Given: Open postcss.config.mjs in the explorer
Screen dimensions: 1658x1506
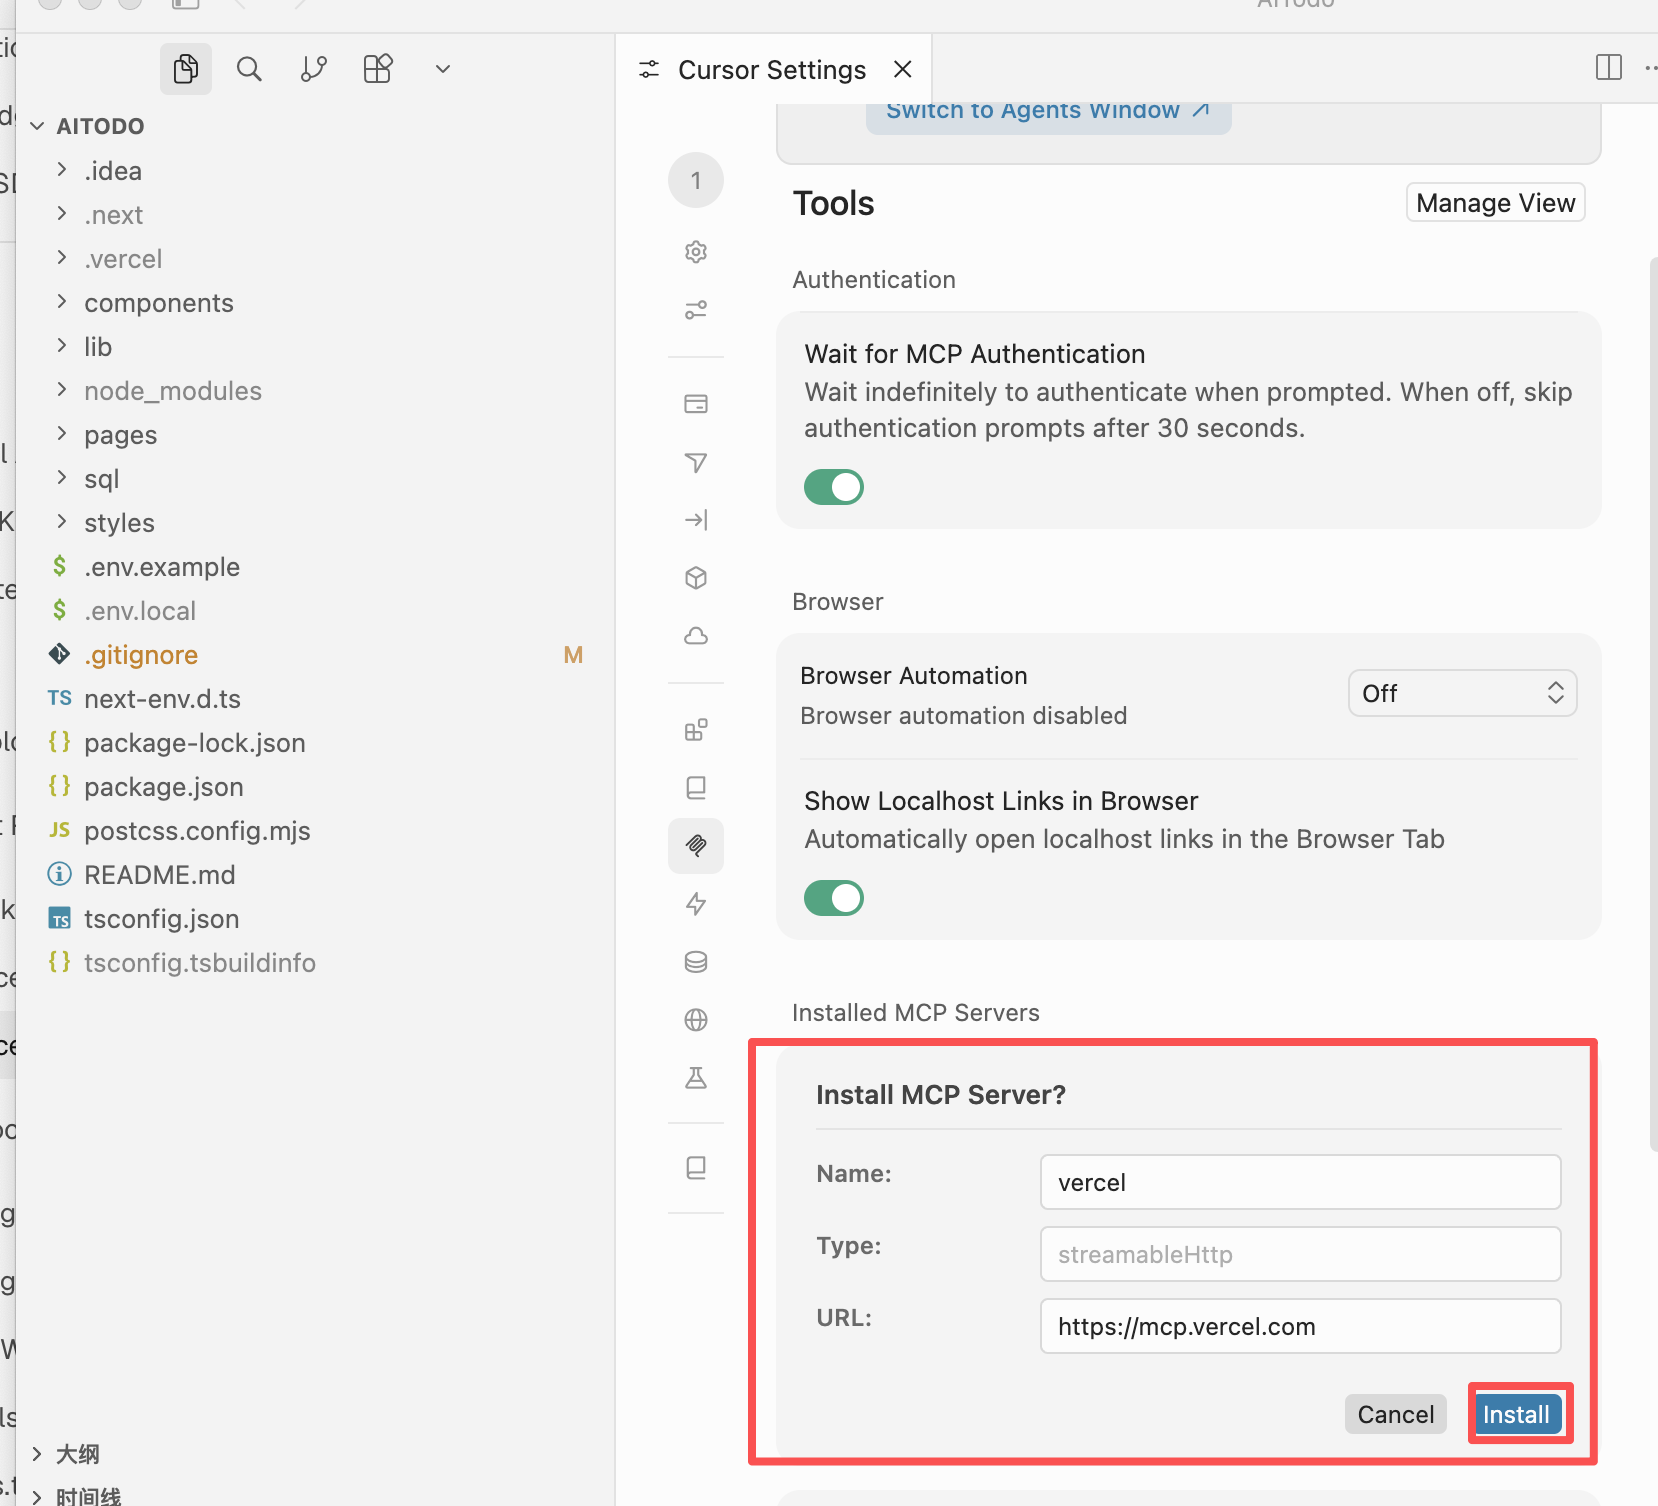Looking at the screenshot, I should click(197, 831).
